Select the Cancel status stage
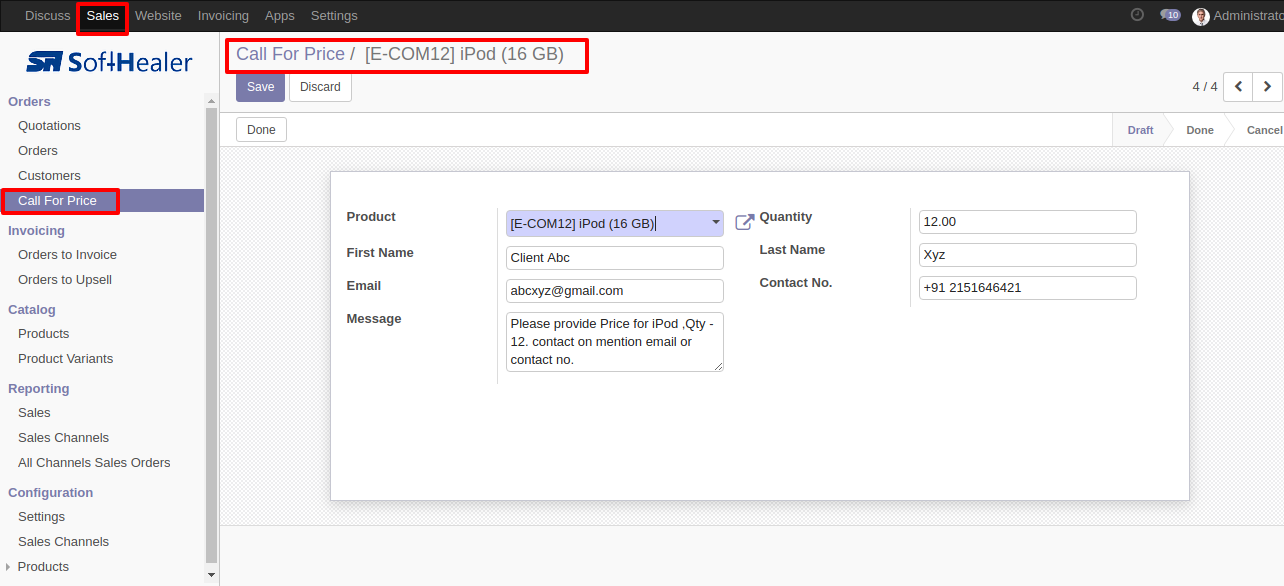This screenshot has height=586, width=1284. point(1264,130)
